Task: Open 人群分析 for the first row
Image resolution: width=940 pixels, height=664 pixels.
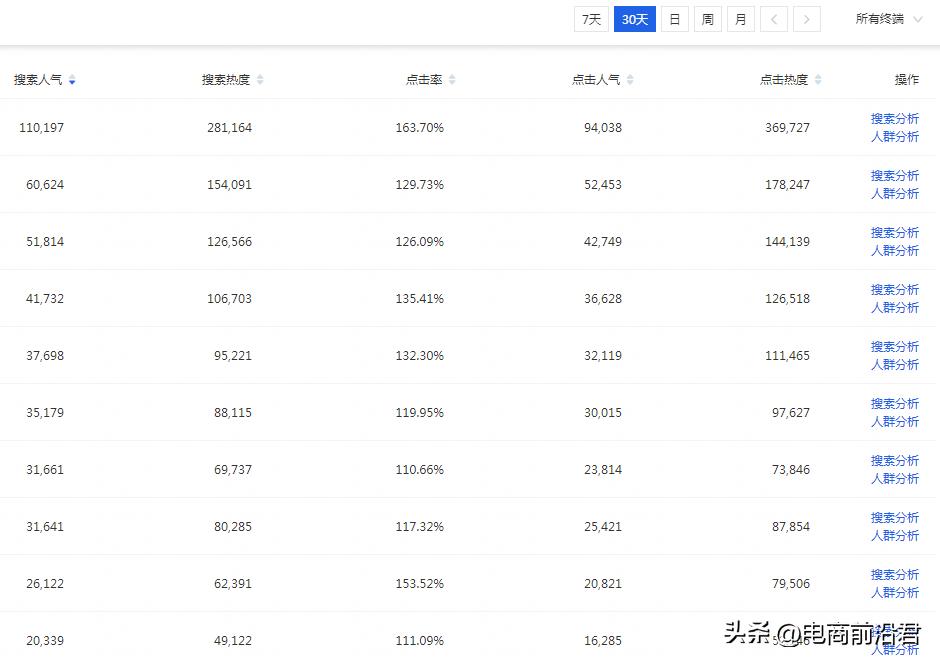Action: point(895,136)
